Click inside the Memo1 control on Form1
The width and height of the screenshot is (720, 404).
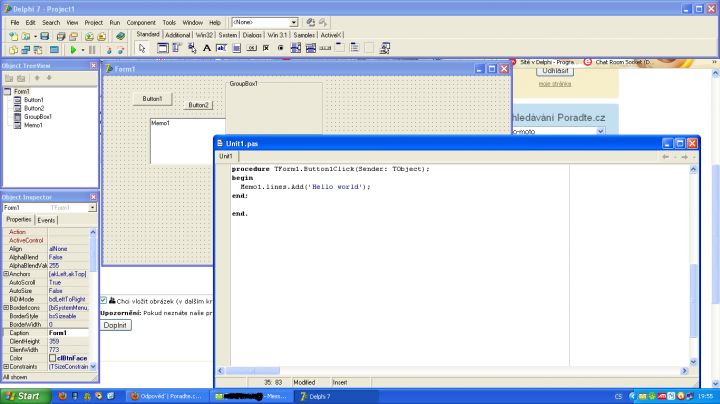[x=187, y=141]
